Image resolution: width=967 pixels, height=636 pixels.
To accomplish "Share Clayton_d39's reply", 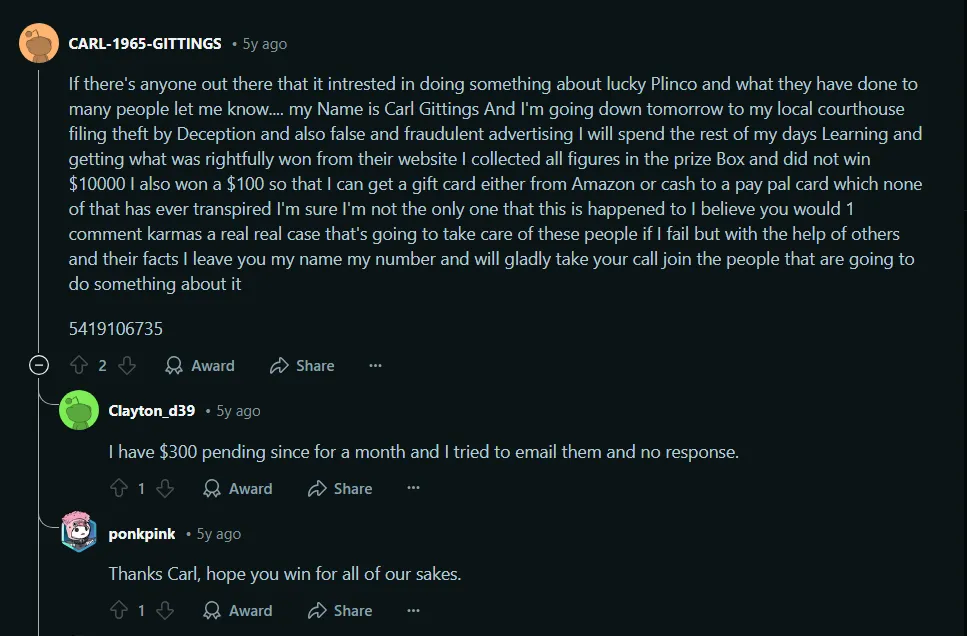I will (340, 488).
